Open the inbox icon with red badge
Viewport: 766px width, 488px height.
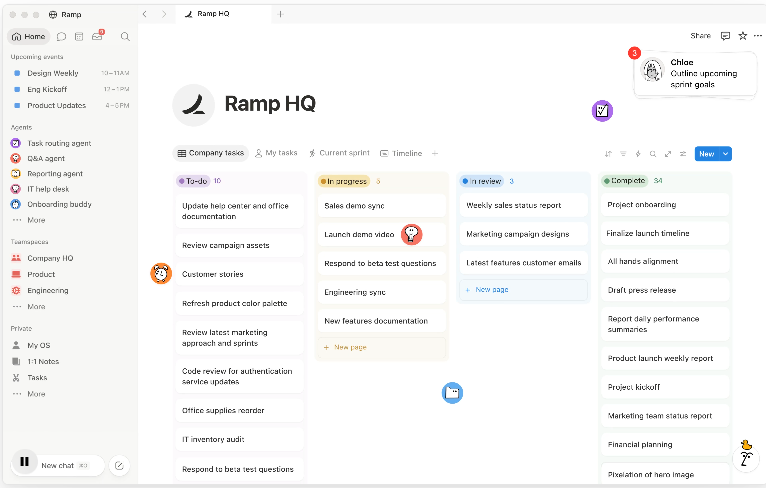tap(98, 36)
